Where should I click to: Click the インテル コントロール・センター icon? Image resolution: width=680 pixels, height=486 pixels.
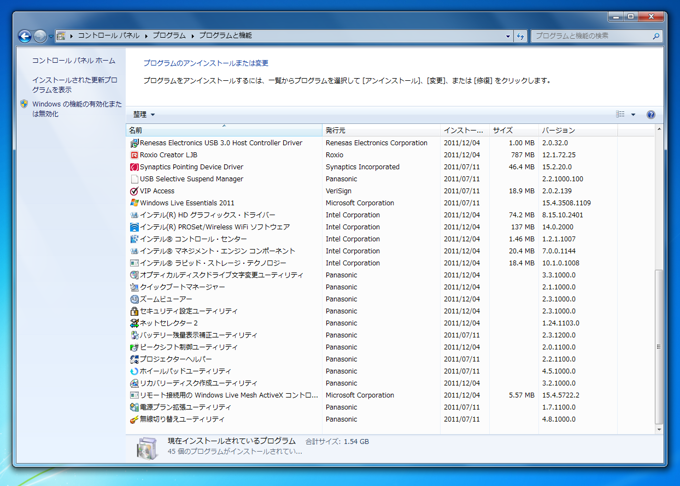(134, 239)
